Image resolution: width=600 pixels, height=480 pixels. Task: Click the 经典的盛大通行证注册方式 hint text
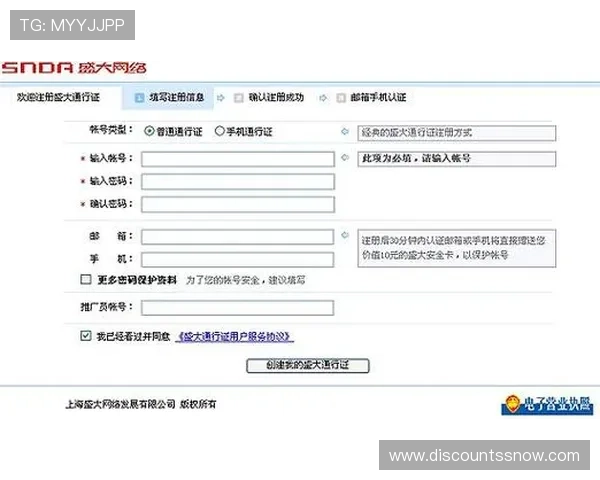pos(417,133)
